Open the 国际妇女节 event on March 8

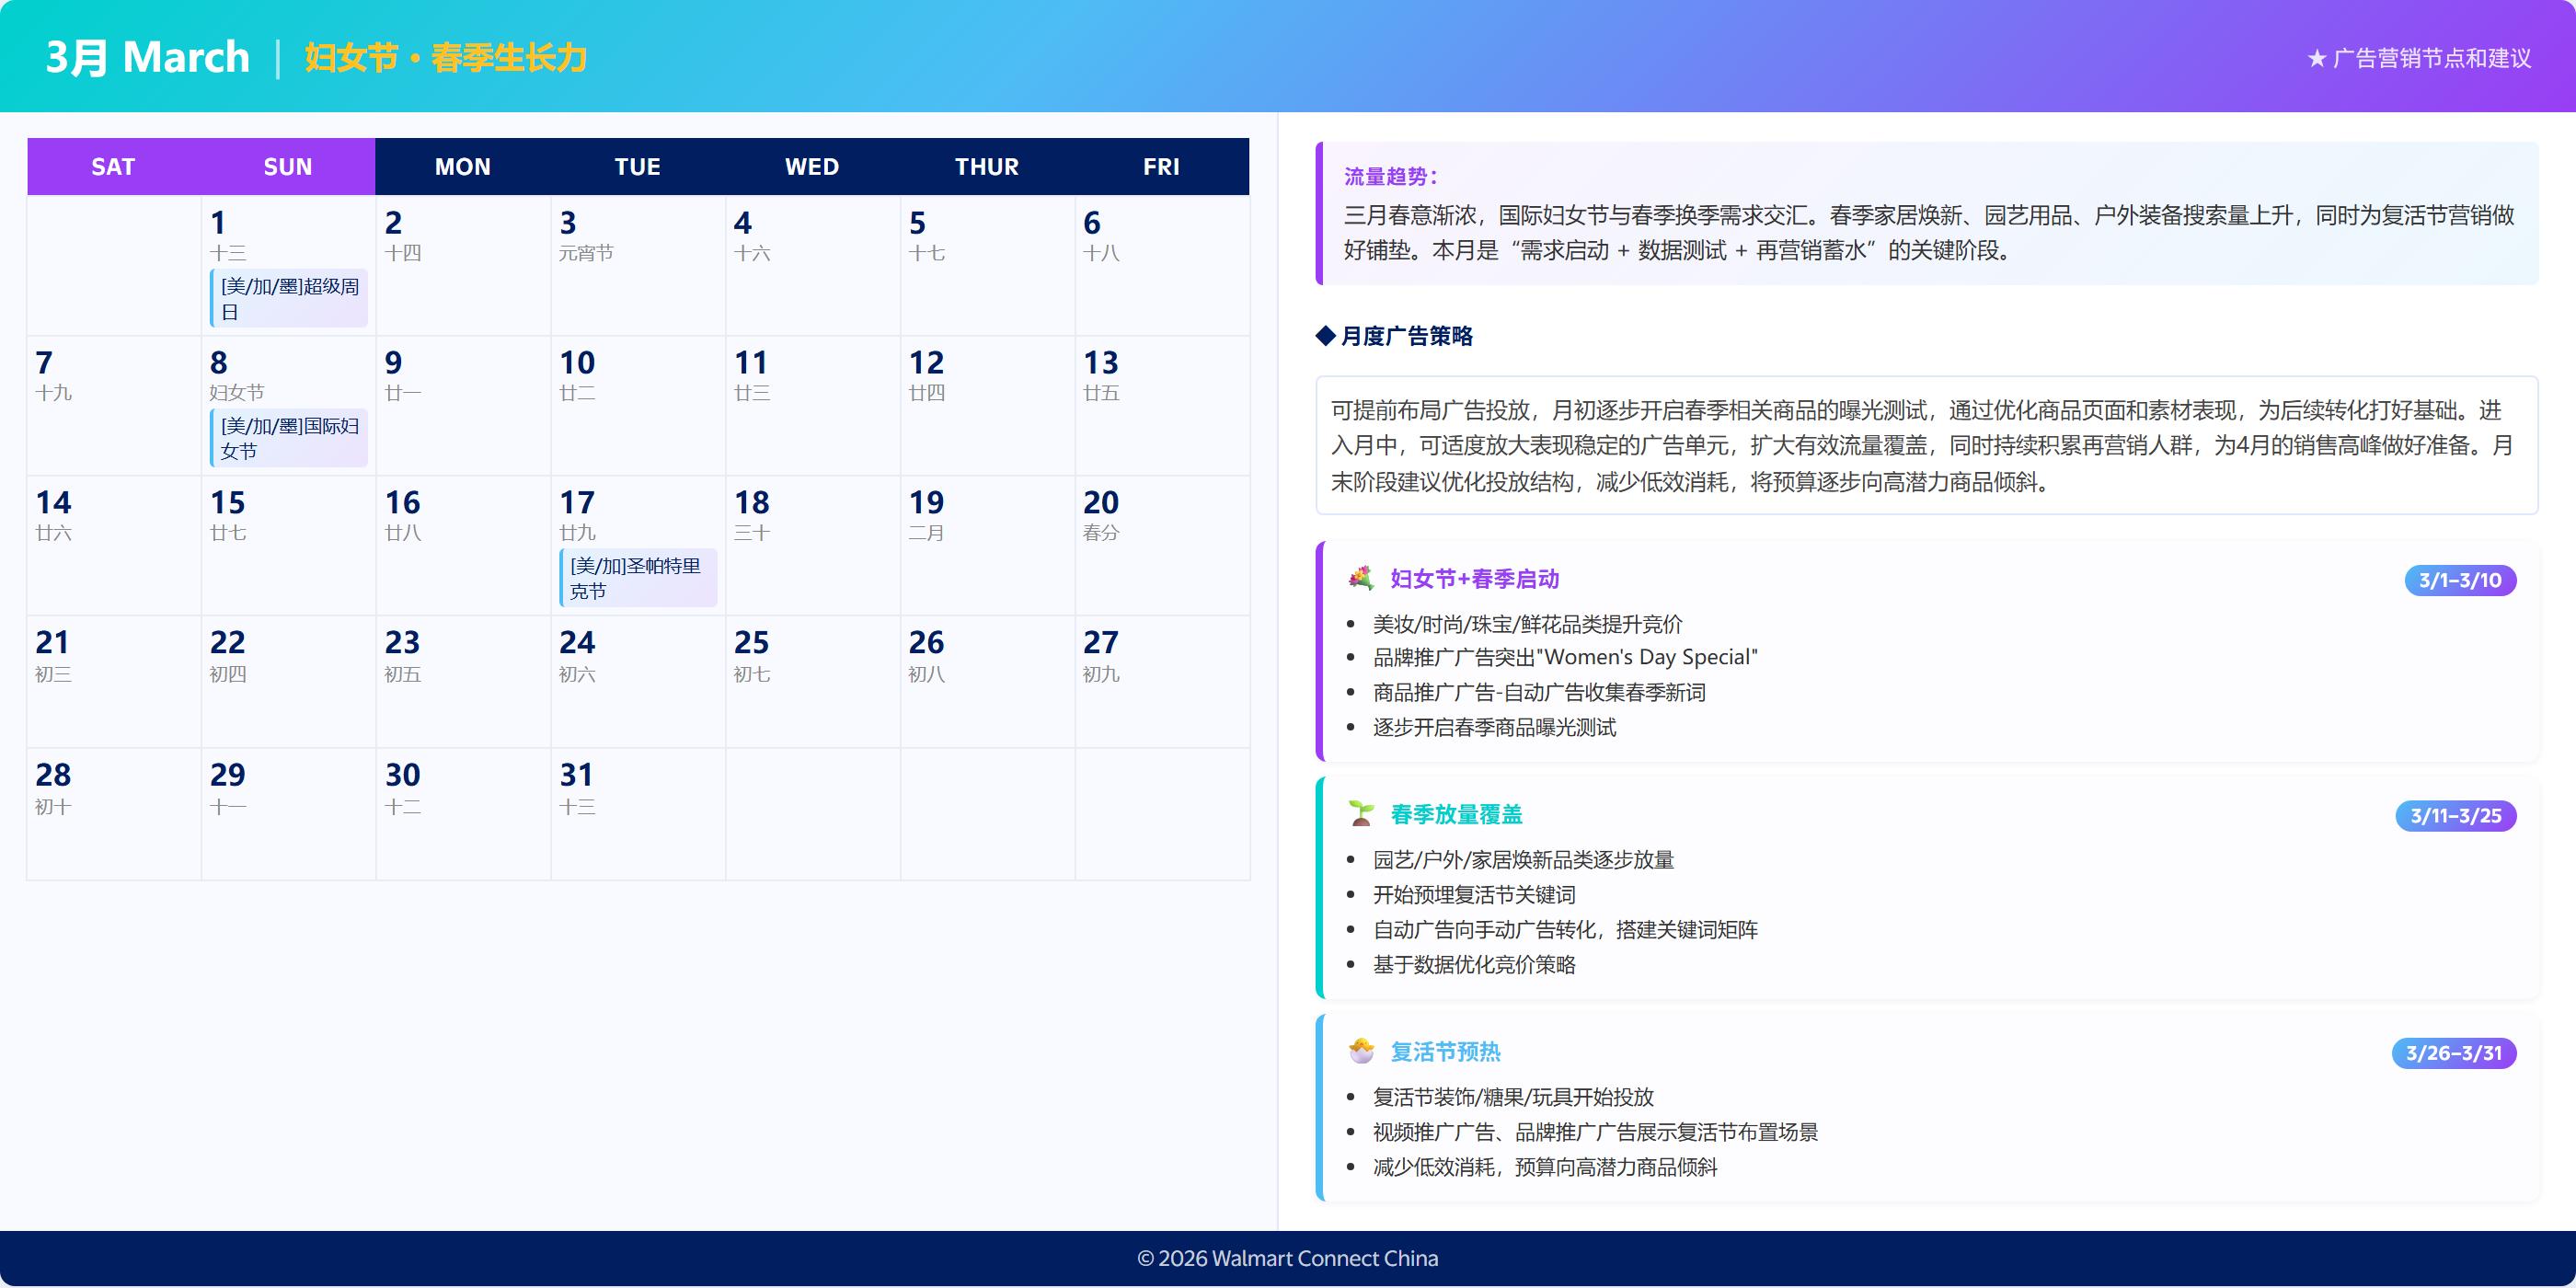tap(288, 437)
